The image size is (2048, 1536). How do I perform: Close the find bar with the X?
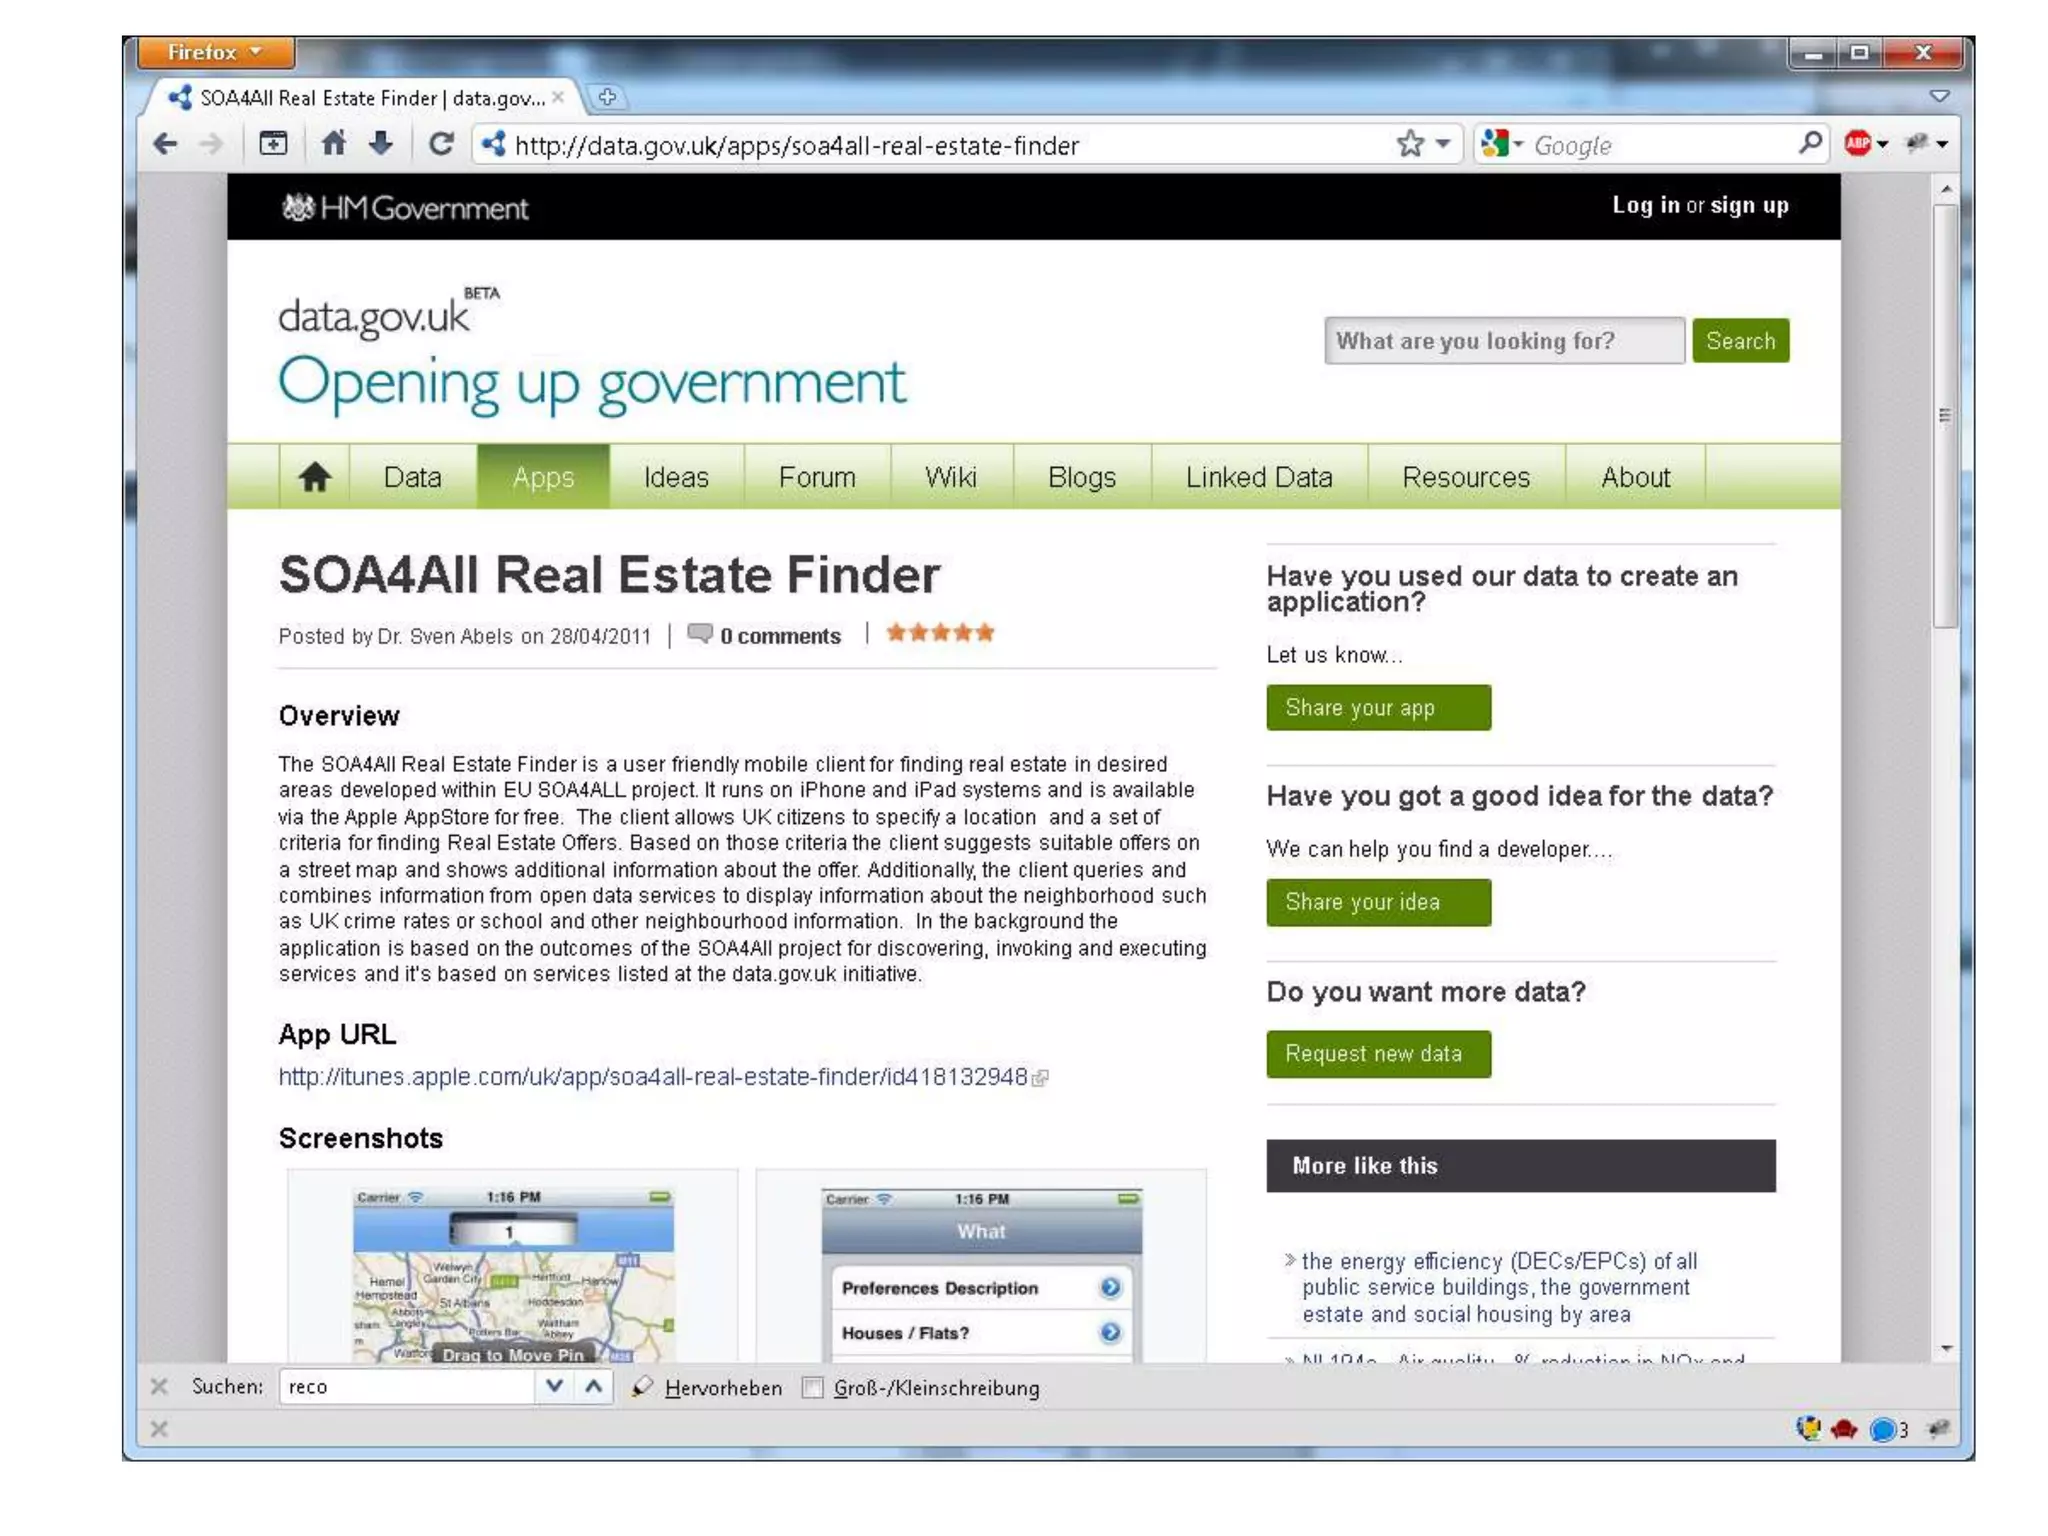point(159,1386)
